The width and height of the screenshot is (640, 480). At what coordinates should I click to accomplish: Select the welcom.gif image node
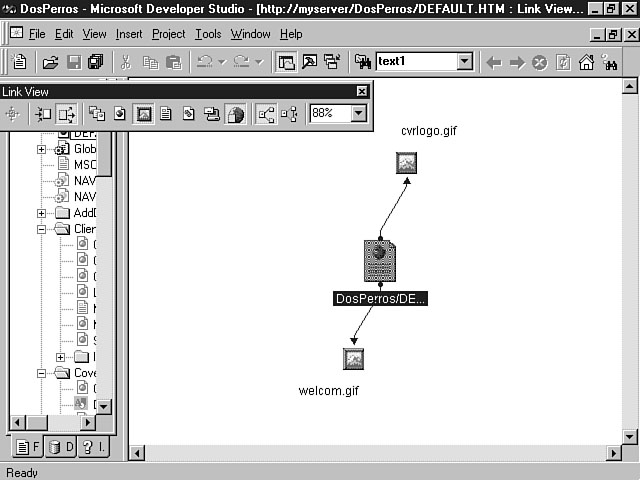click(353, 359)
